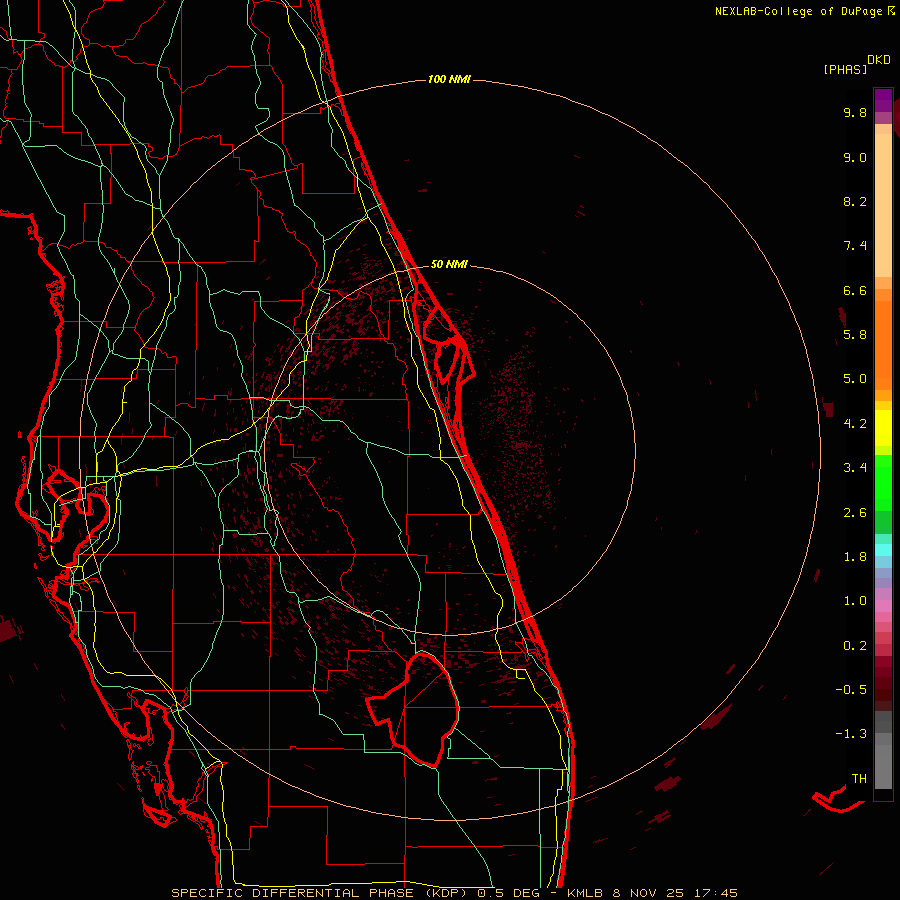Click the bright green color bar segment
The width and height of the screenshot is (900, 900).
click(x=883, y=483)
